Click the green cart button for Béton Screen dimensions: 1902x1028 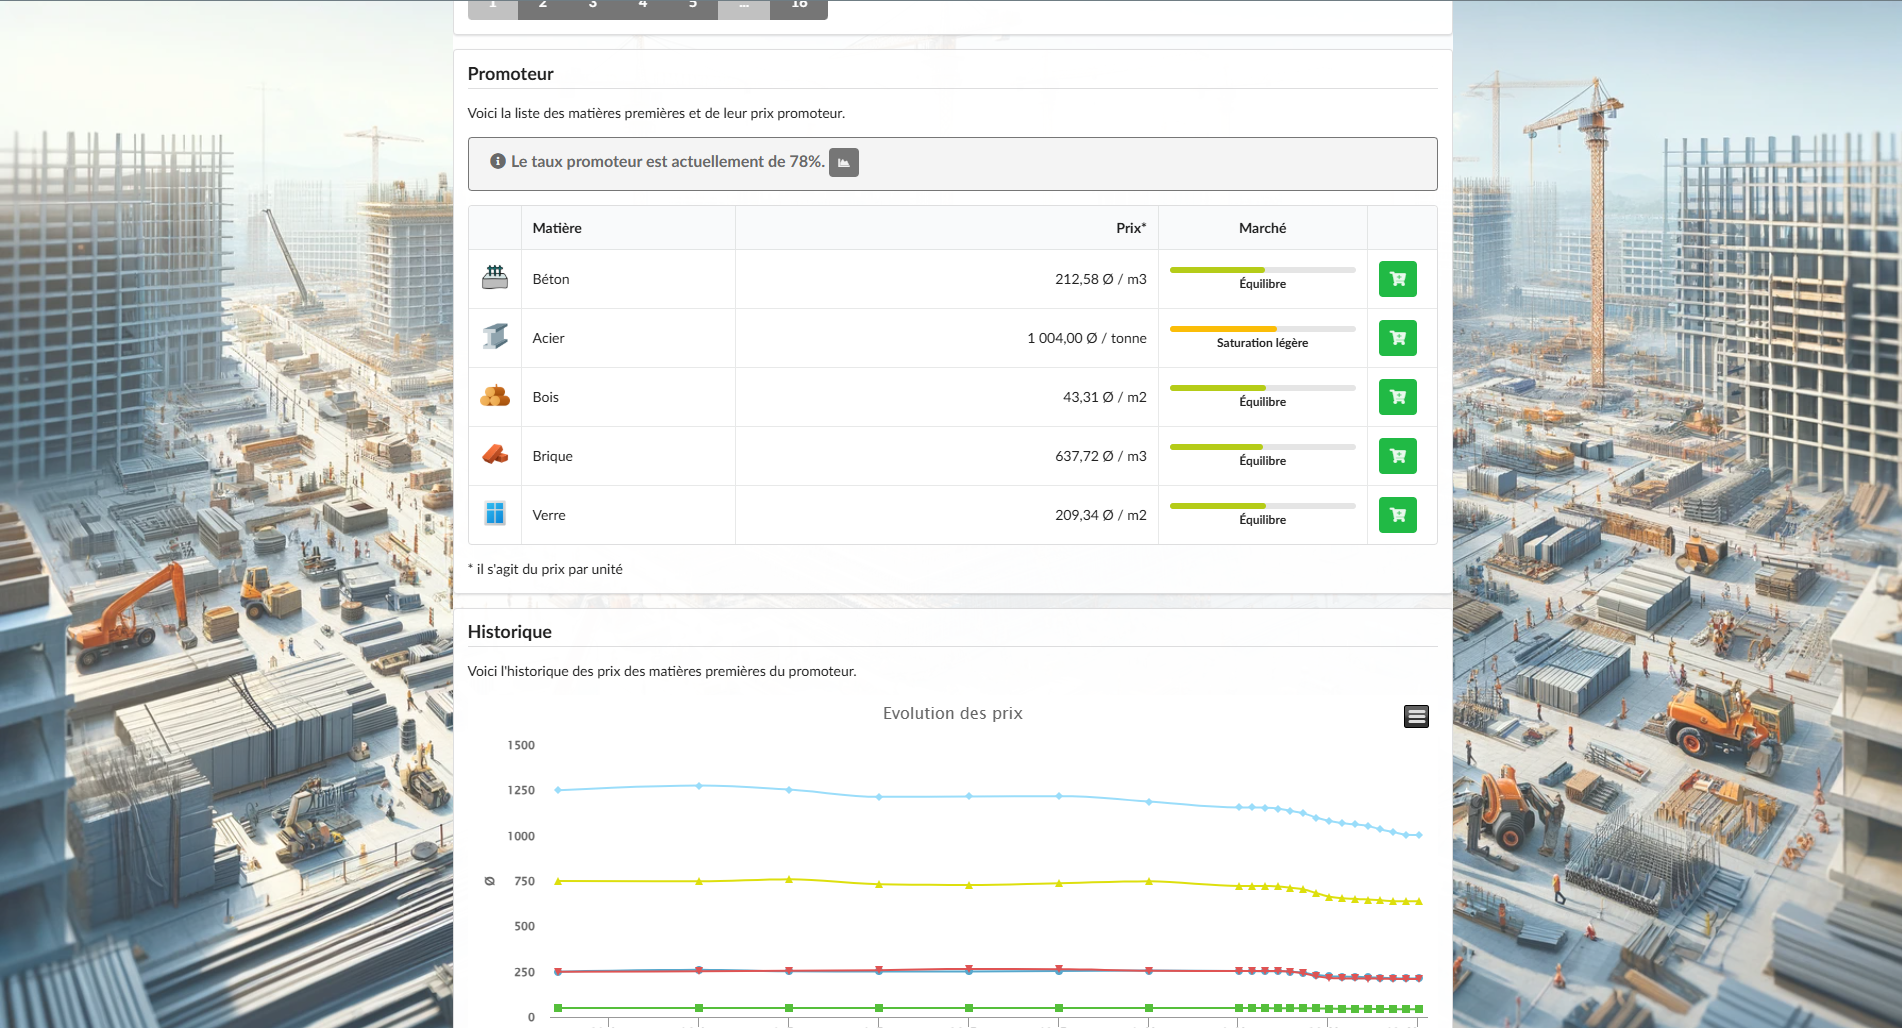(1397, 279)
